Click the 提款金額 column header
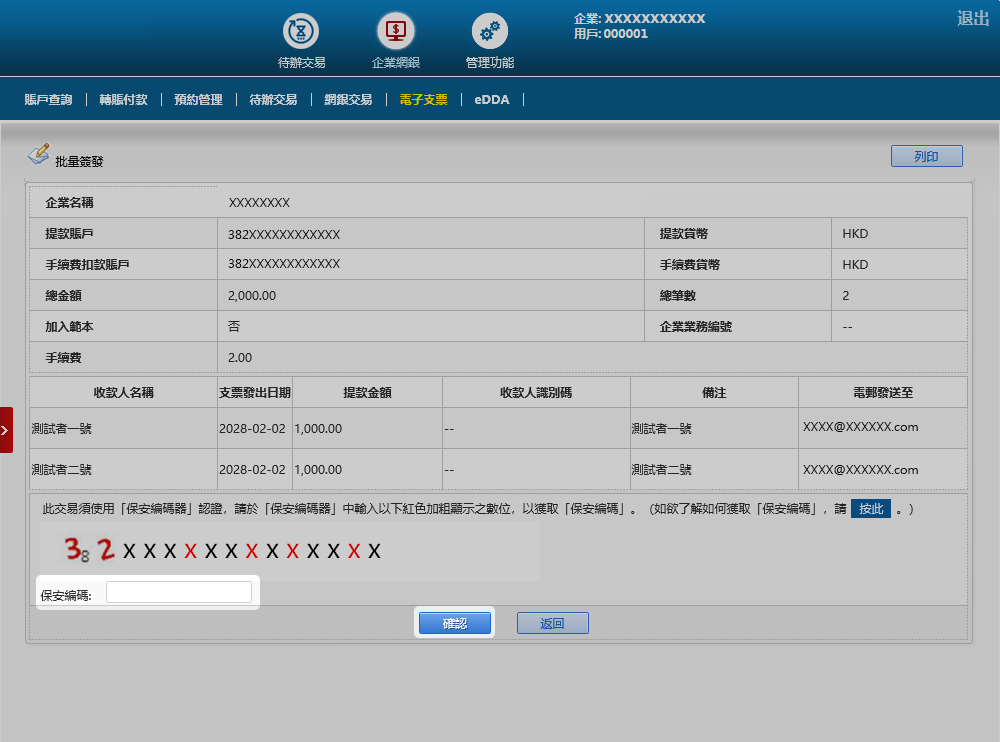 pyautogui.click(x=367, y=393)
